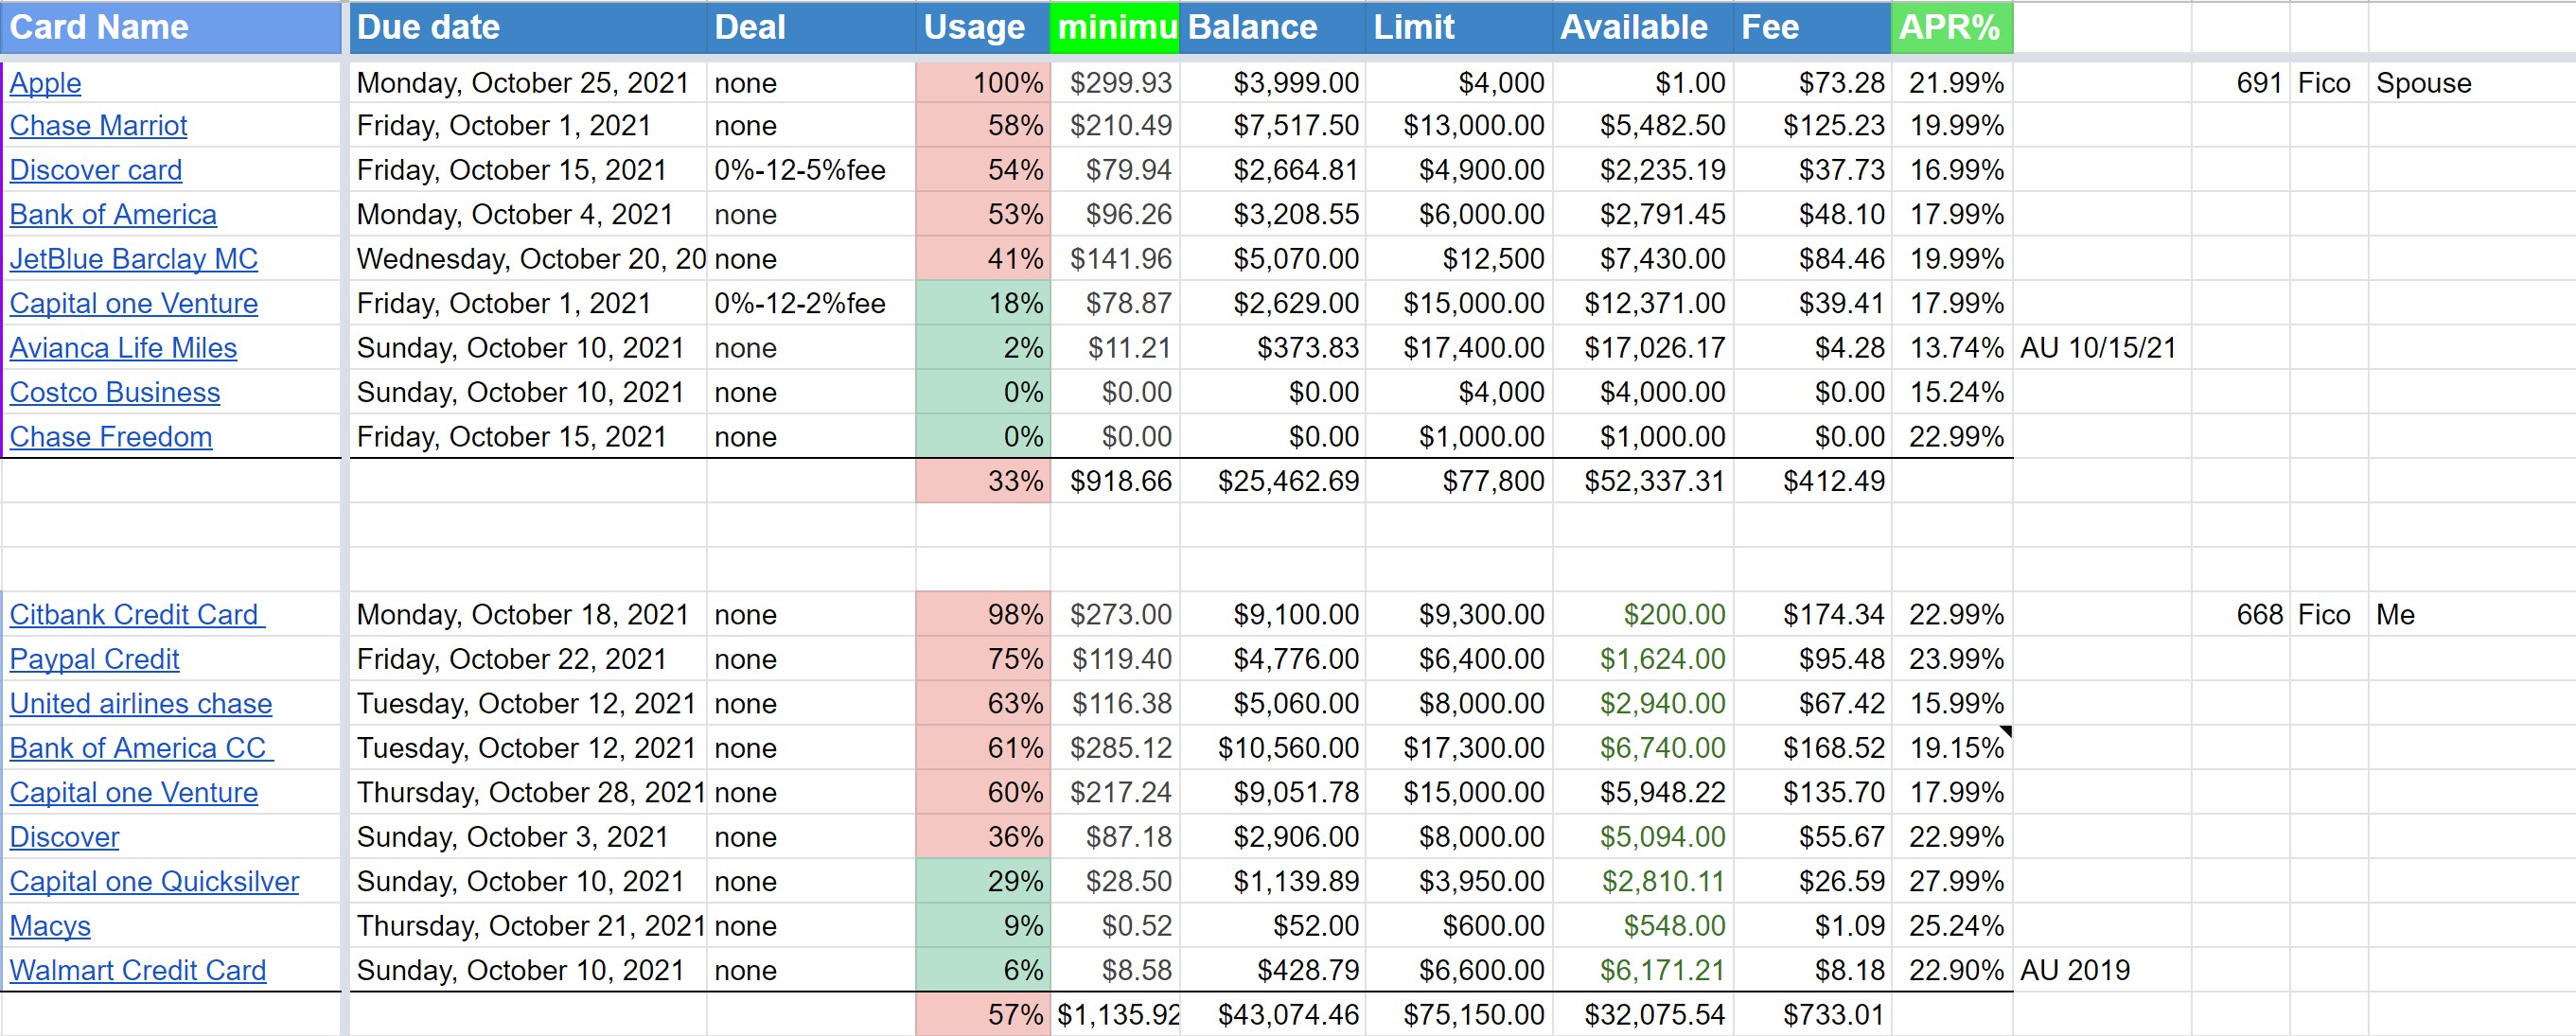
Task: Open the Apple card link
Action: coord(45,83)
